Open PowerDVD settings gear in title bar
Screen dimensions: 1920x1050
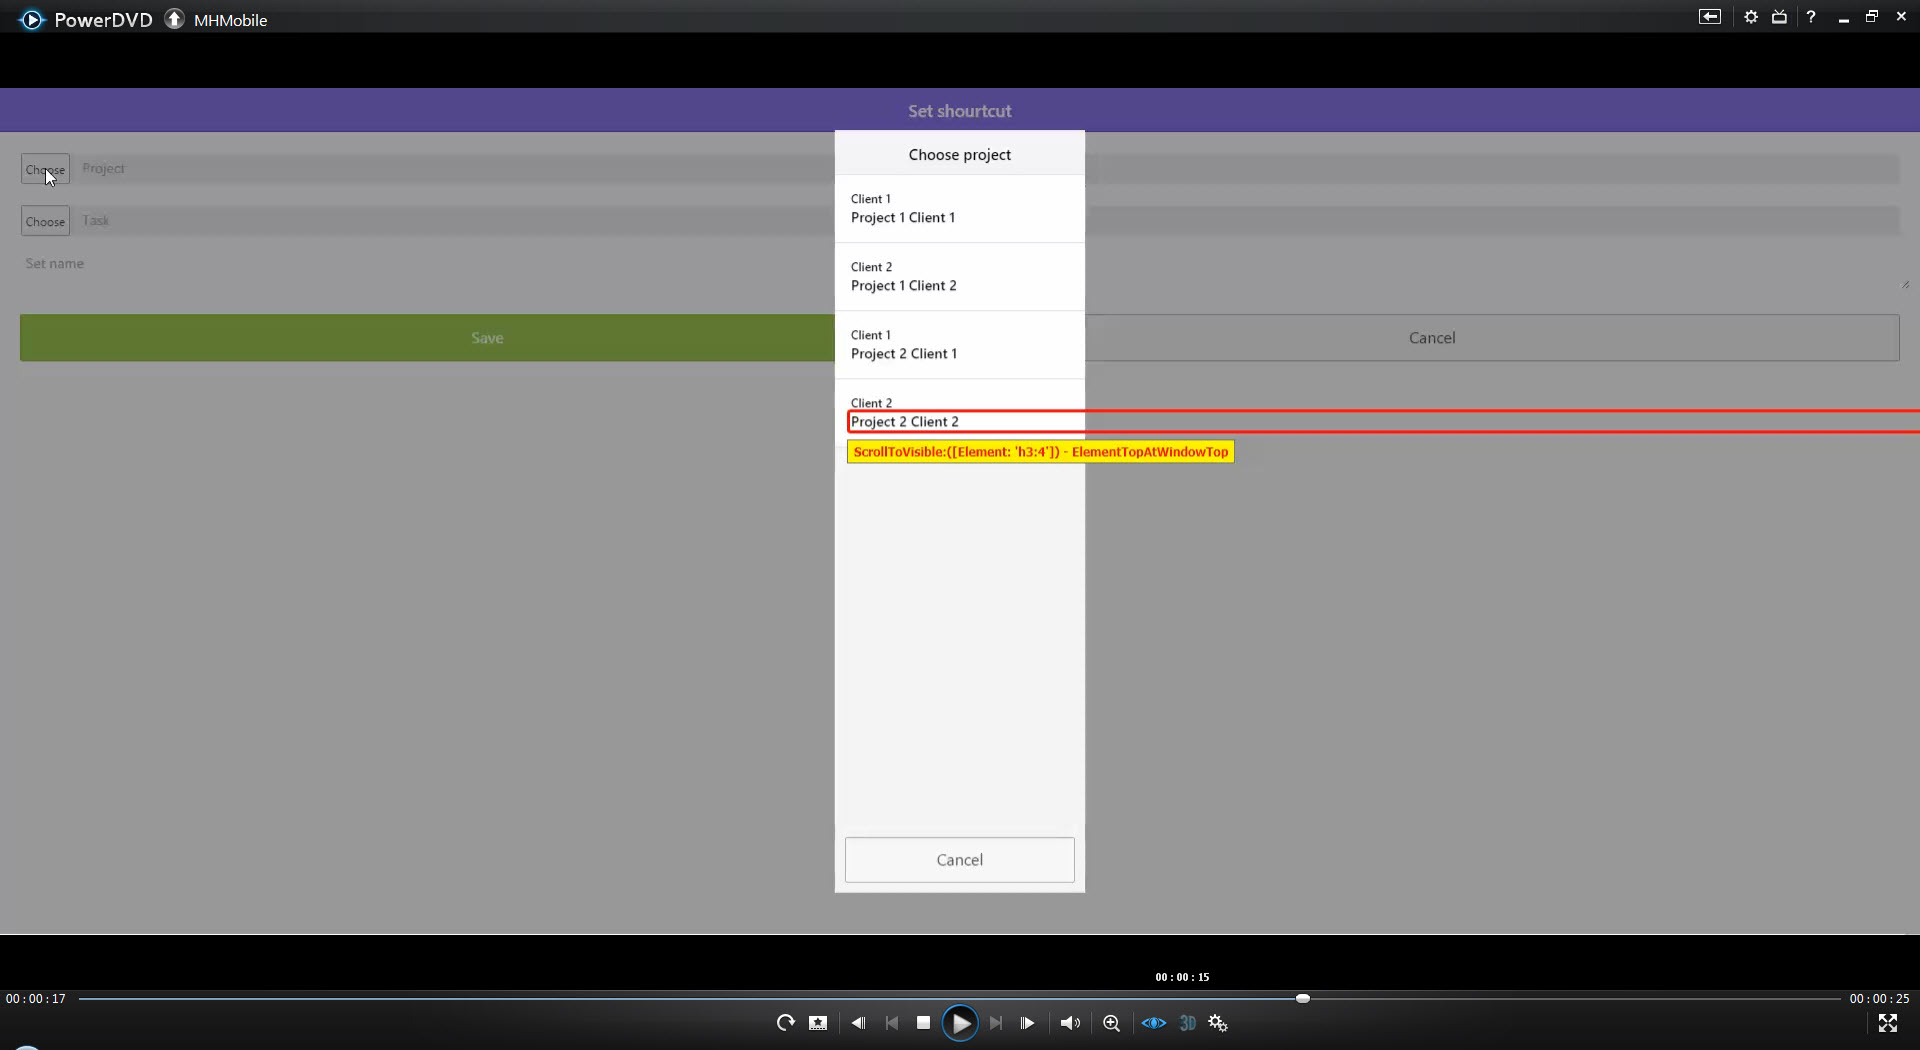1750,17
